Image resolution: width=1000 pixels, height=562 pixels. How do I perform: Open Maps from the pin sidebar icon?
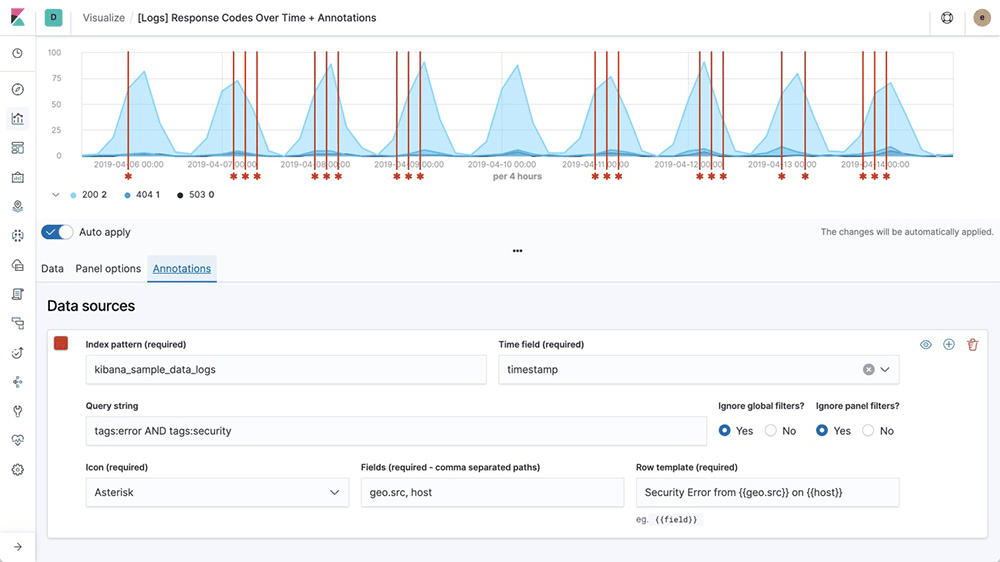17,207
